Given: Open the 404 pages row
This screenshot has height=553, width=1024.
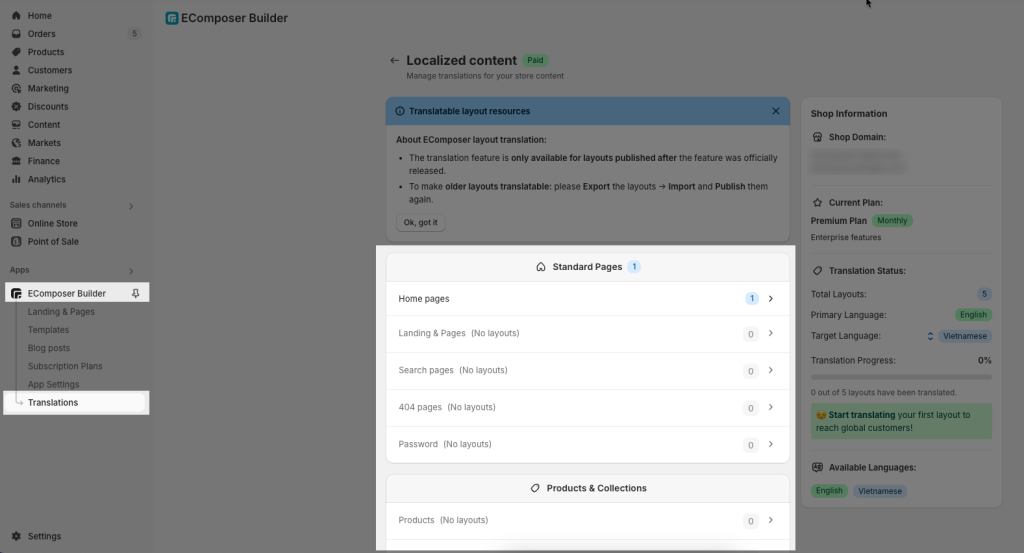Looking at the screenshot, I should tap(587, 407).
